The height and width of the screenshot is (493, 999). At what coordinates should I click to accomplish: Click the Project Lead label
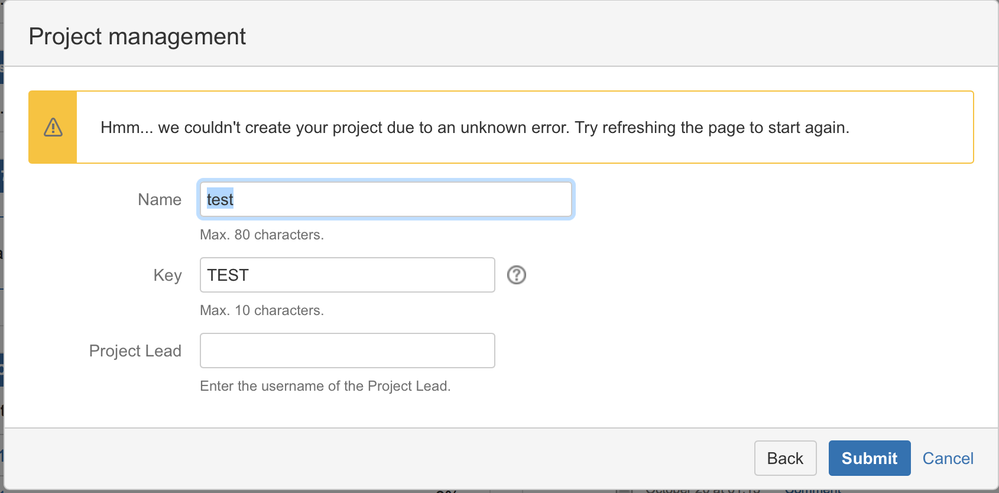click(135, 351)
